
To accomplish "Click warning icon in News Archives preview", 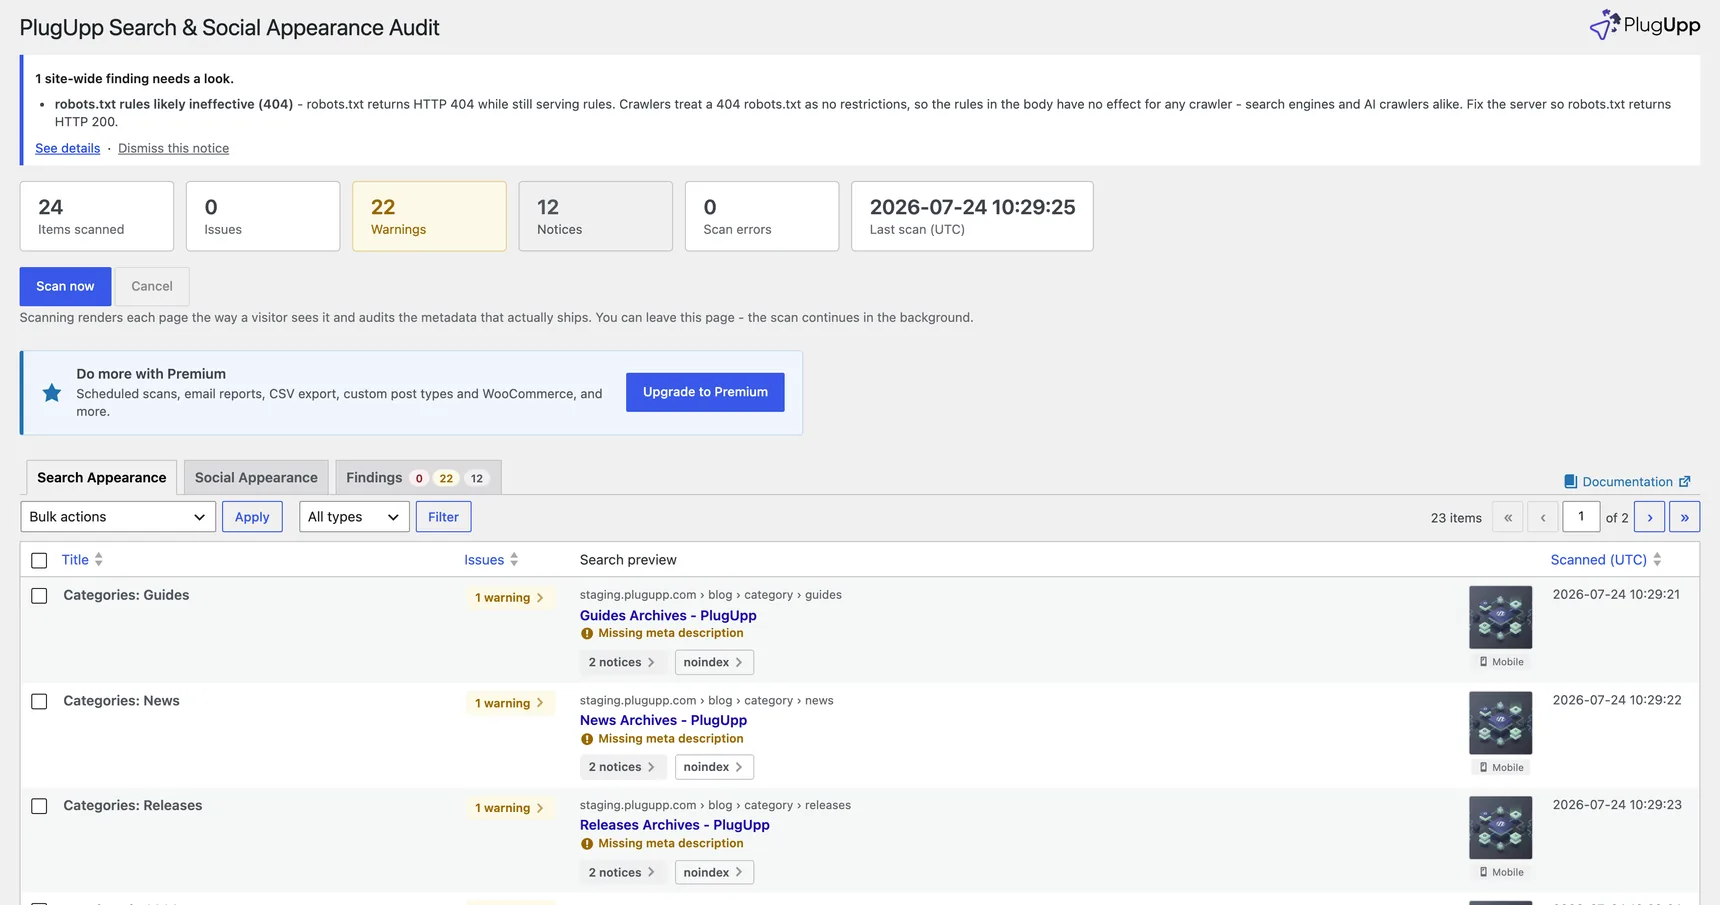I will (587, 740).
